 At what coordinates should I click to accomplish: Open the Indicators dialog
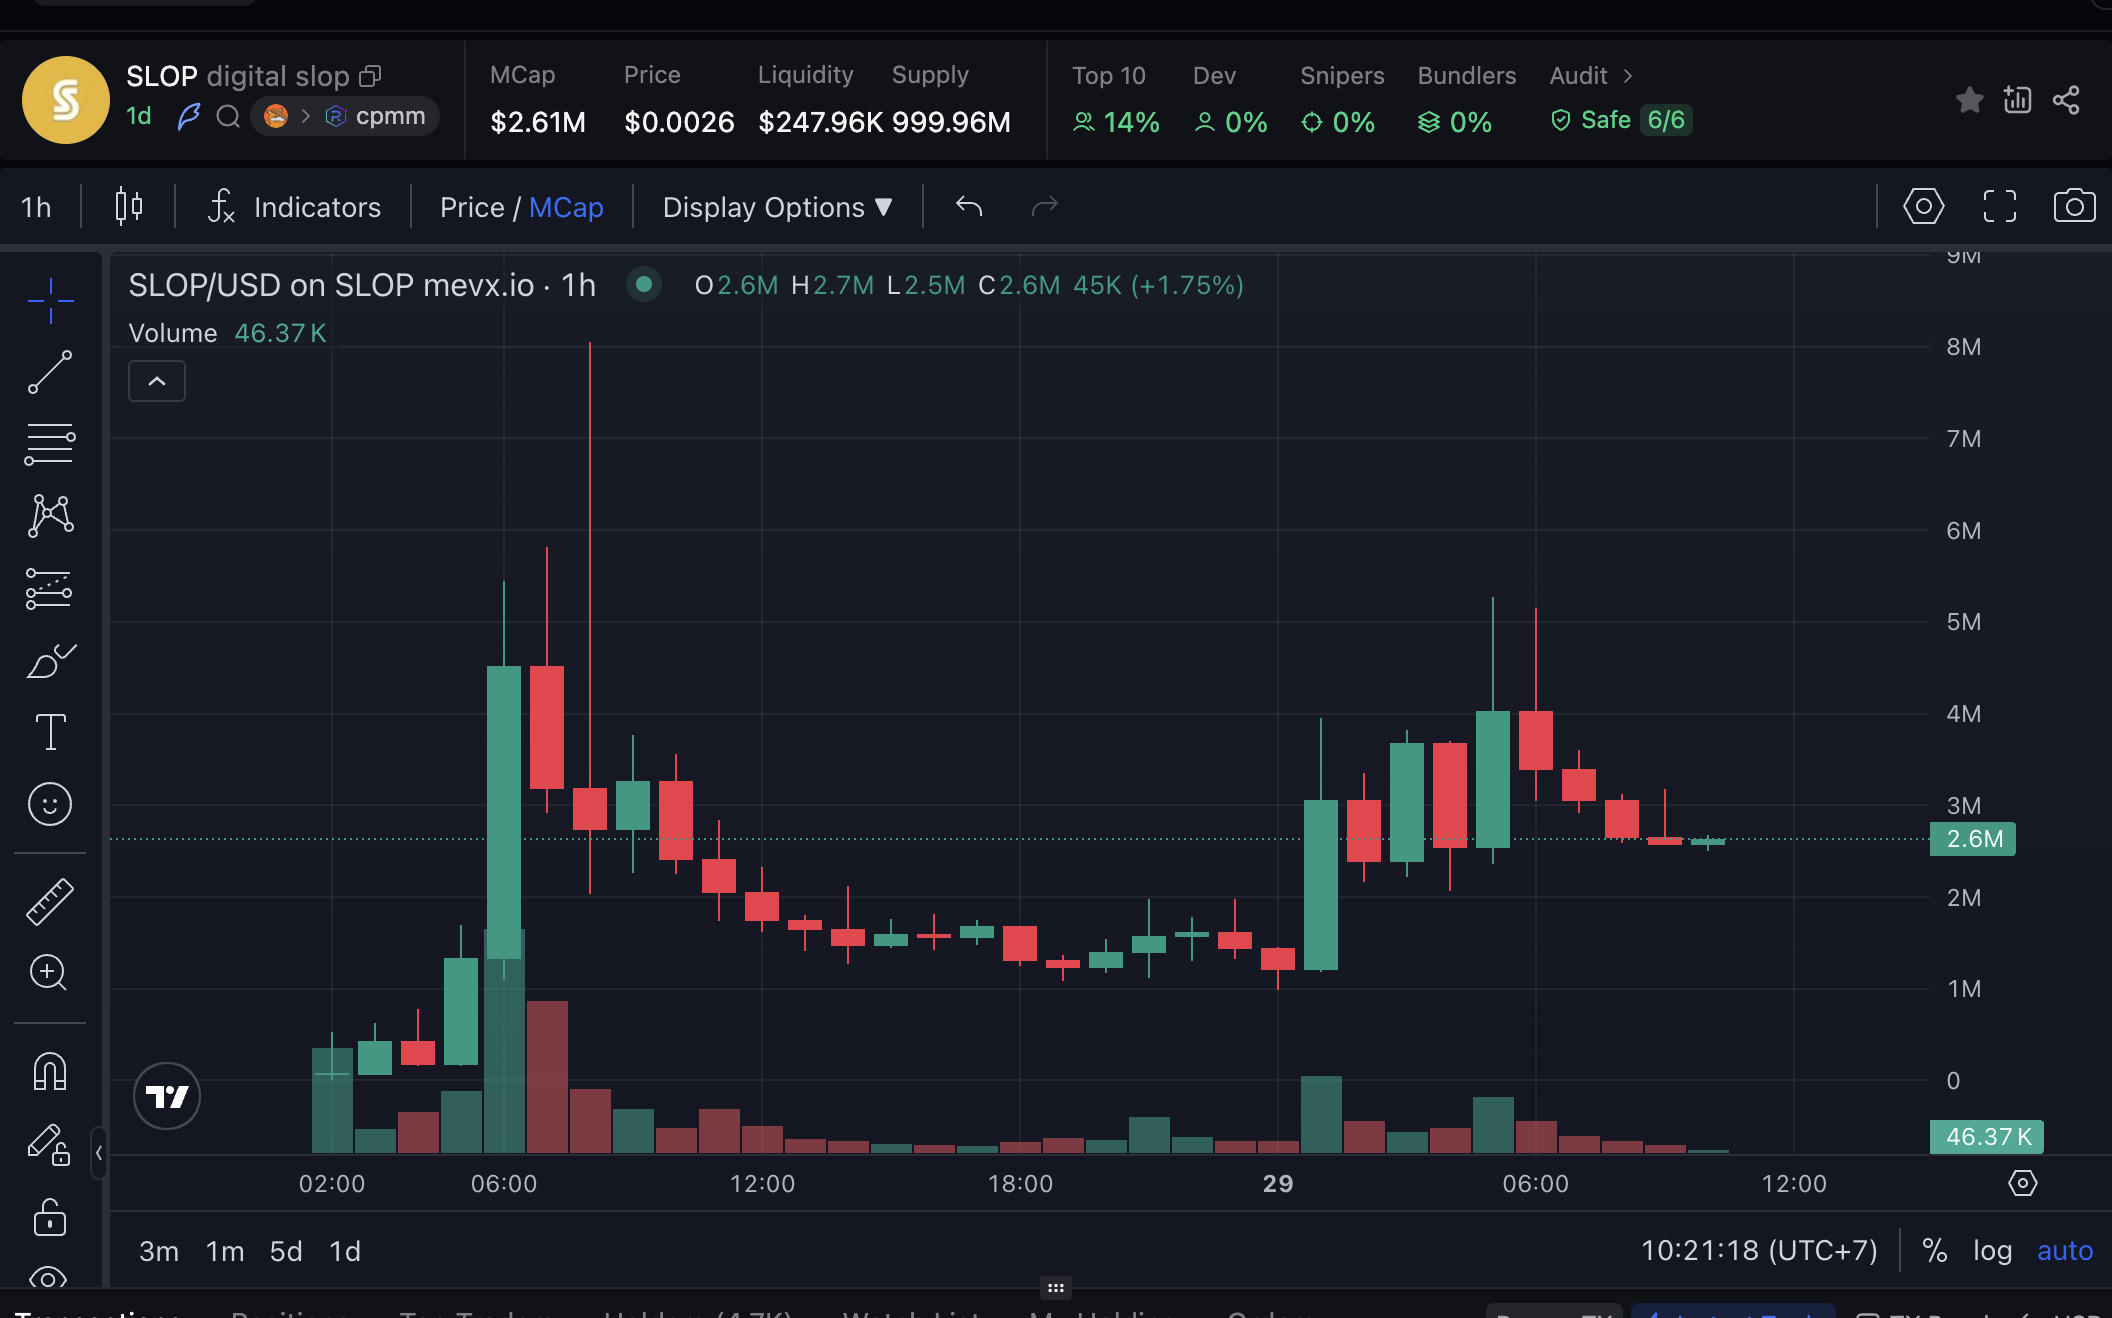pyautogui.click(x=294, y=207)
